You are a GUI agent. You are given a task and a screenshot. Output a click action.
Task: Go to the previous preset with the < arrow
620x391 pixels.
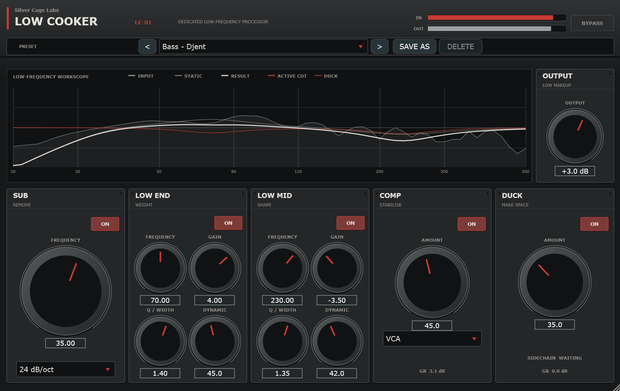tap(147, 47)
